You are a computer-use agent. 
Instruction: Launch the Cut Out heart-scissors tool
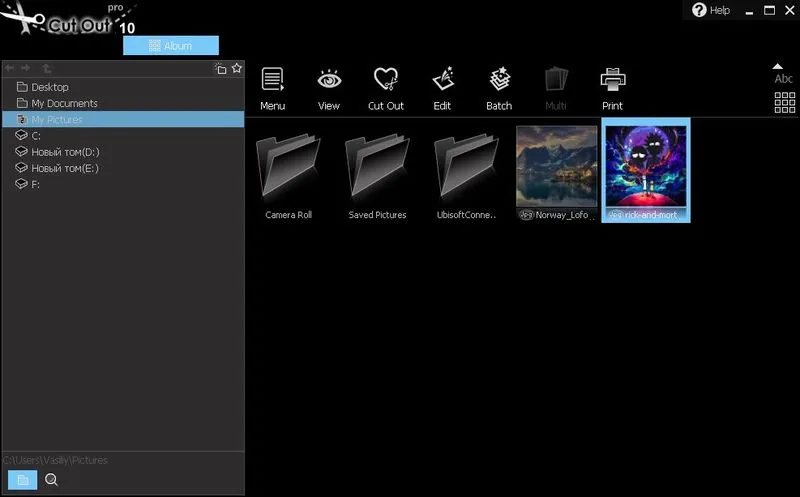click(386, 89)
